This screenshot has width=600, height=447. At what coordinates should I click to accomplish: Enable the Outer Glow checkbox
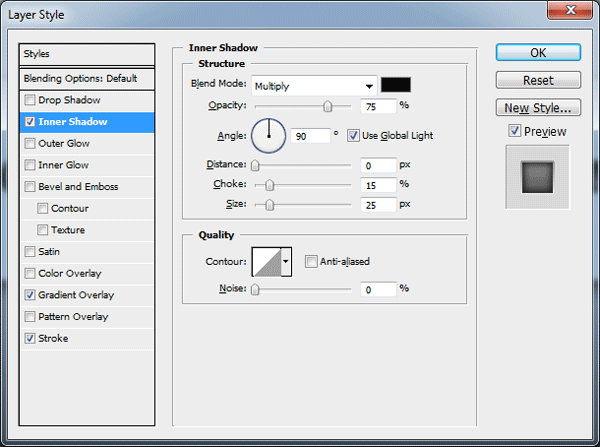(30, 144)
